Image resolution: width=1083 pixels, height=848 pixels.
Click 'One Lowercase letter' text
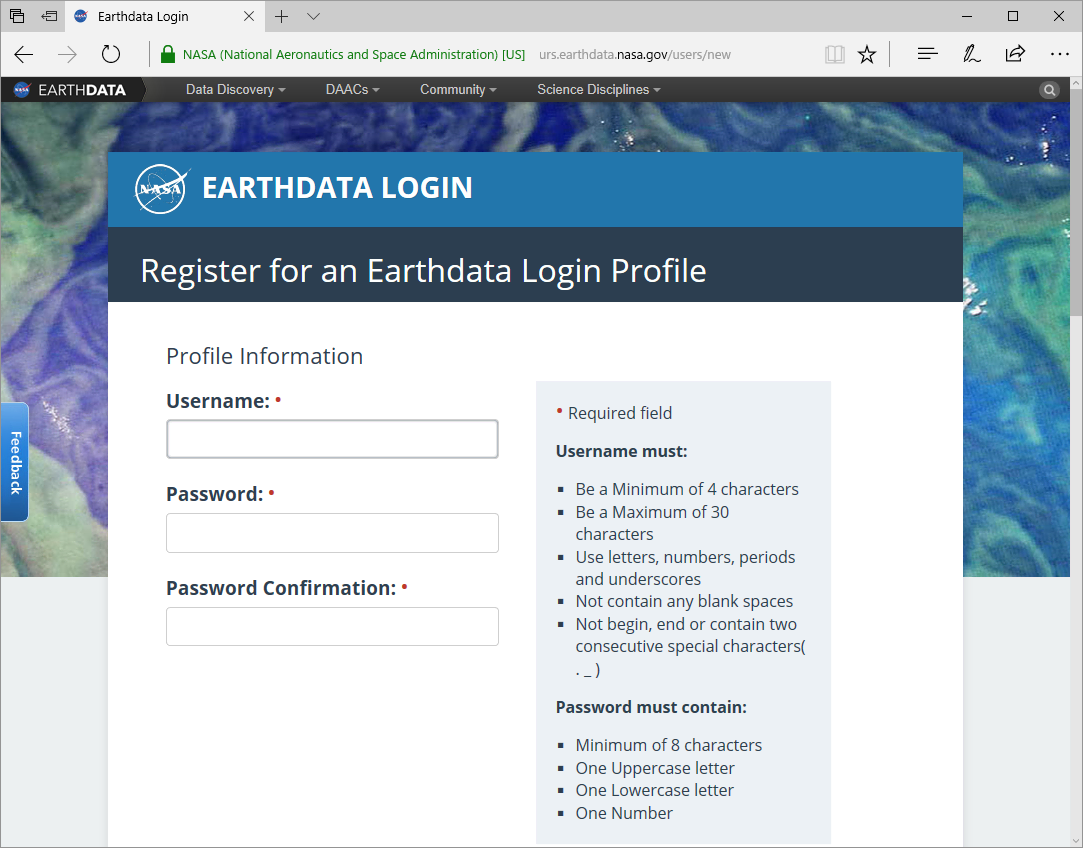(655, 791)
